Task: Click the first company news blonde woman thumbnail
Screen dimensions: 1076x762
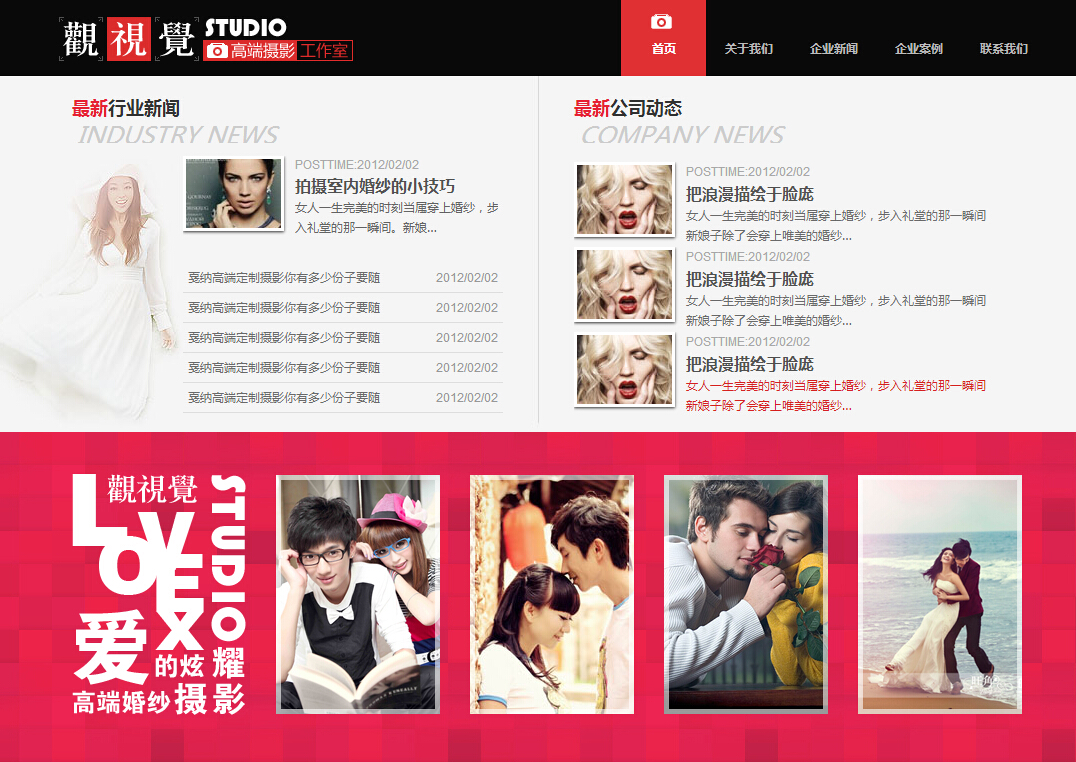Action: [624, 200]
